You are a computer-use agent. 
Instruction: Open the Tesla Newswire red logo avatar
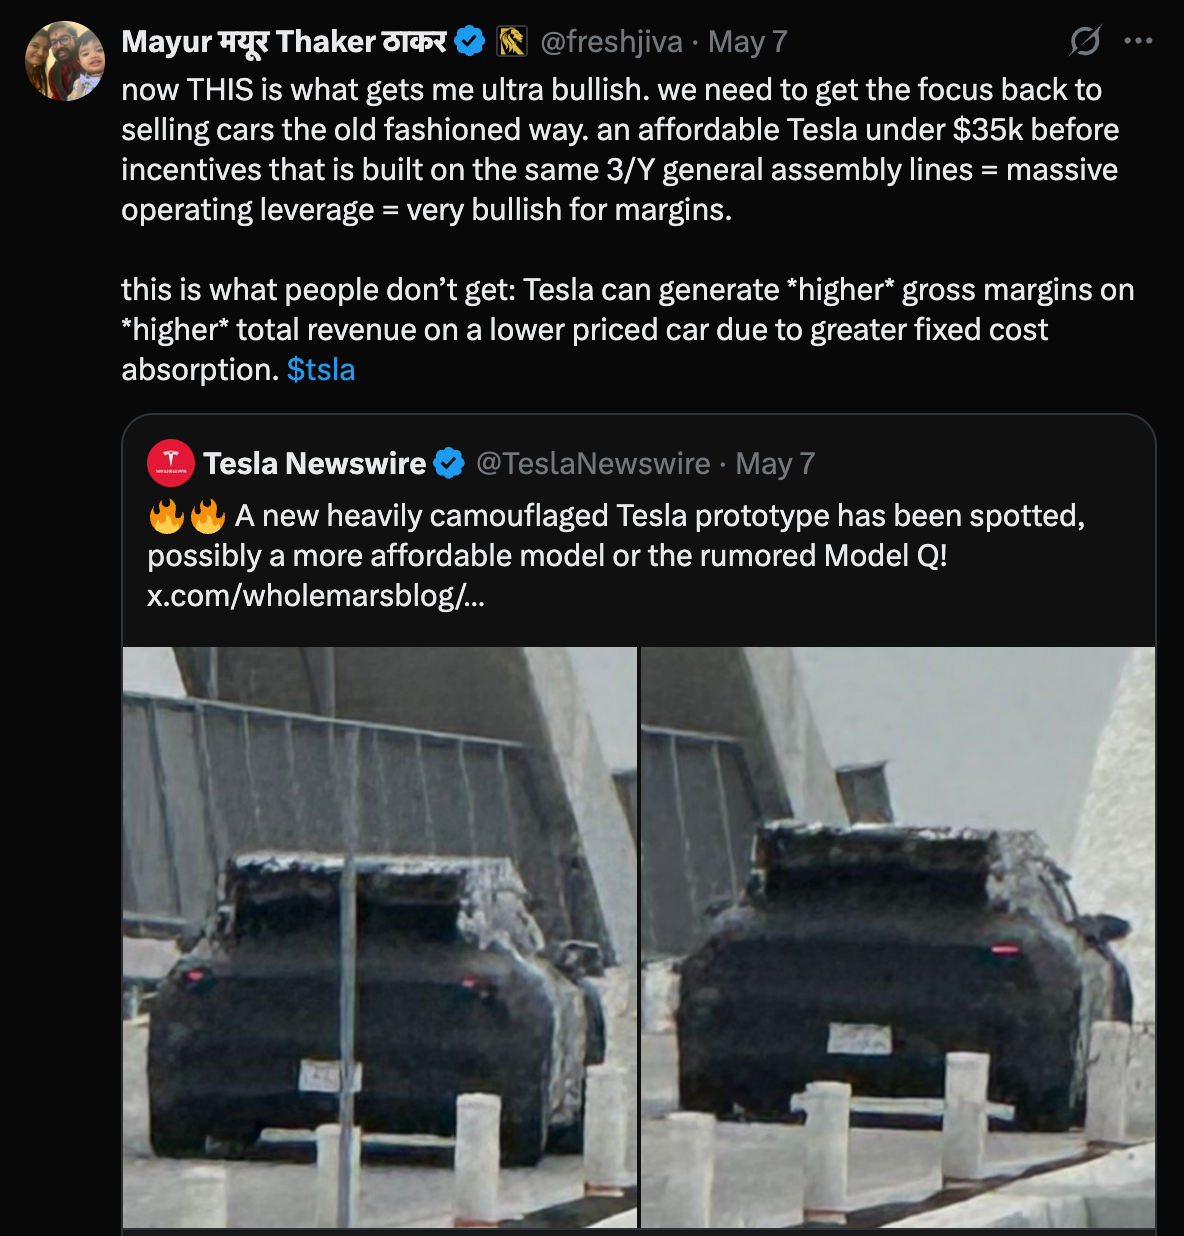click(171, 463)
